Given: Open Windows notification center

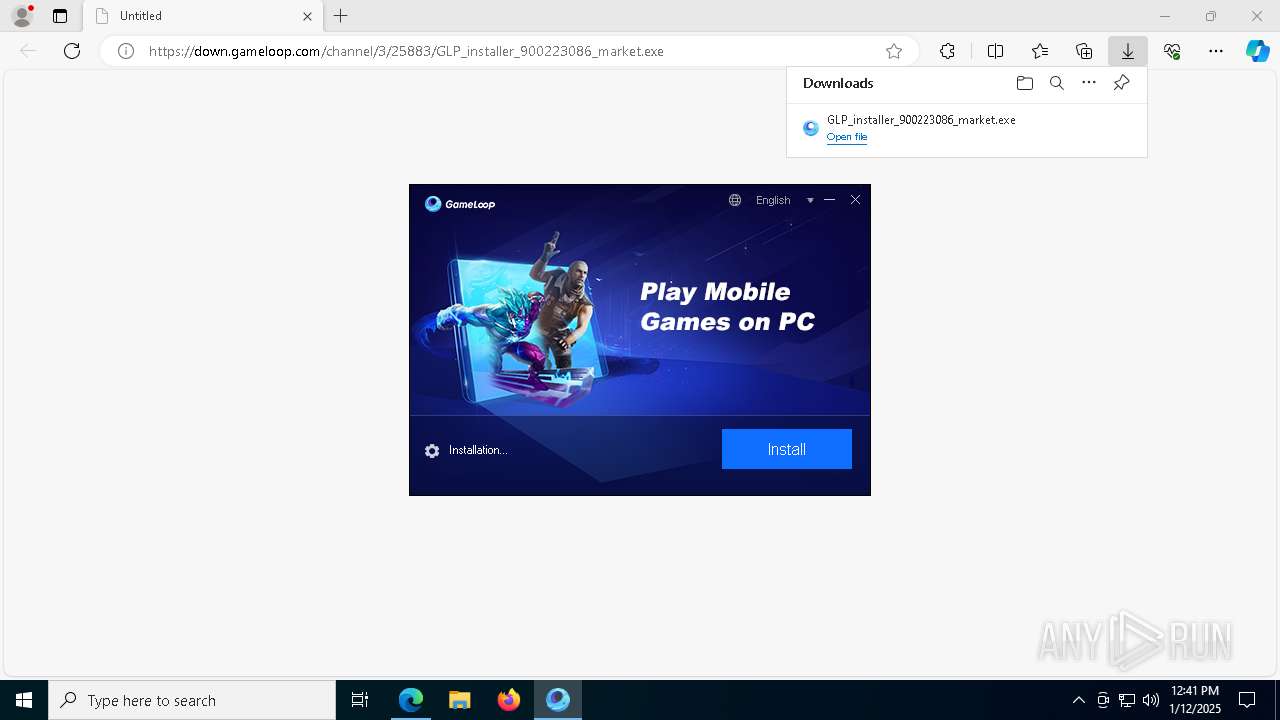Looking at the screenshot, I should click(1247, 700).
